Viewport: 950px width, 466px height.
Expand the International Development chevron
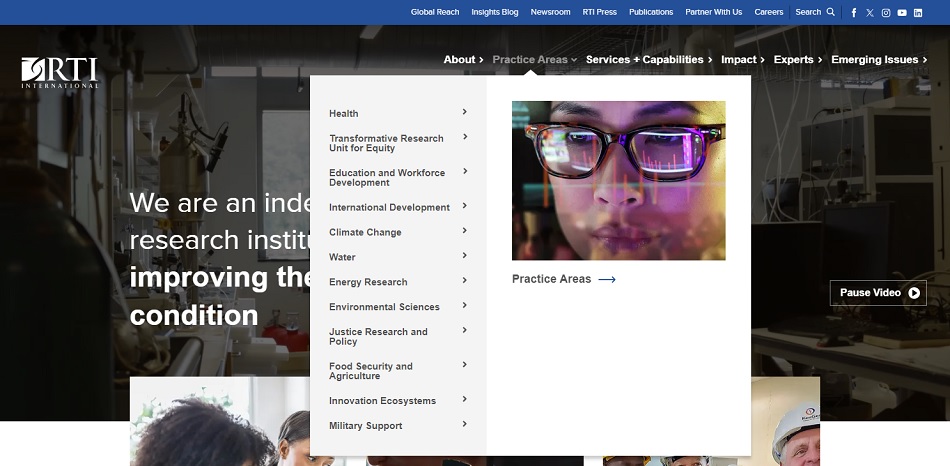[x=465, y=206]
